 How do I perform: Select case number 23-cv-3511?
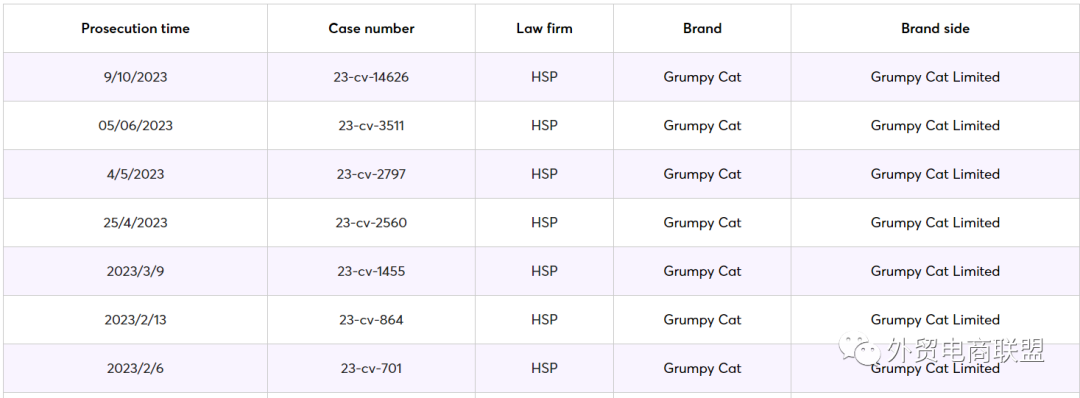point(371,125)
